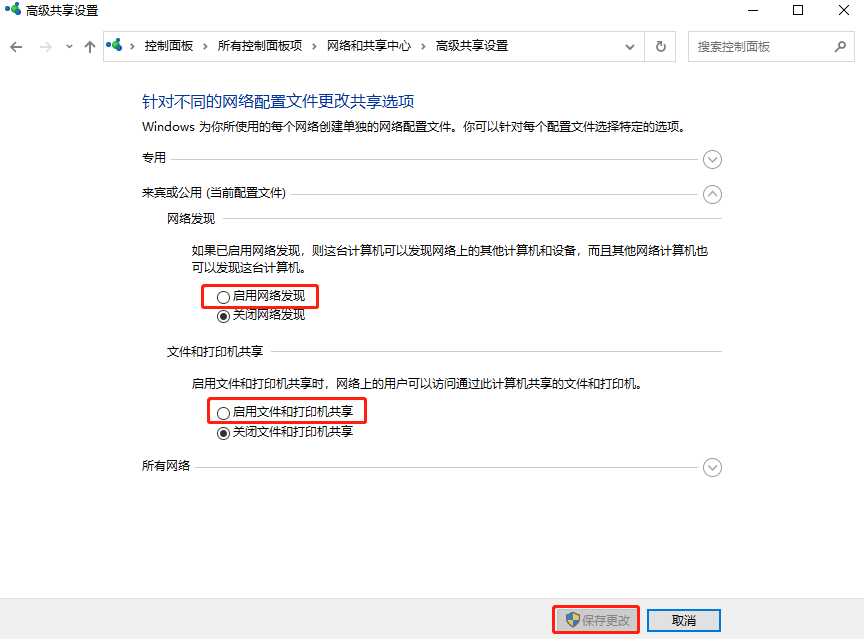
Task: Click the up-one-level arrow
Action: [89, 46]
